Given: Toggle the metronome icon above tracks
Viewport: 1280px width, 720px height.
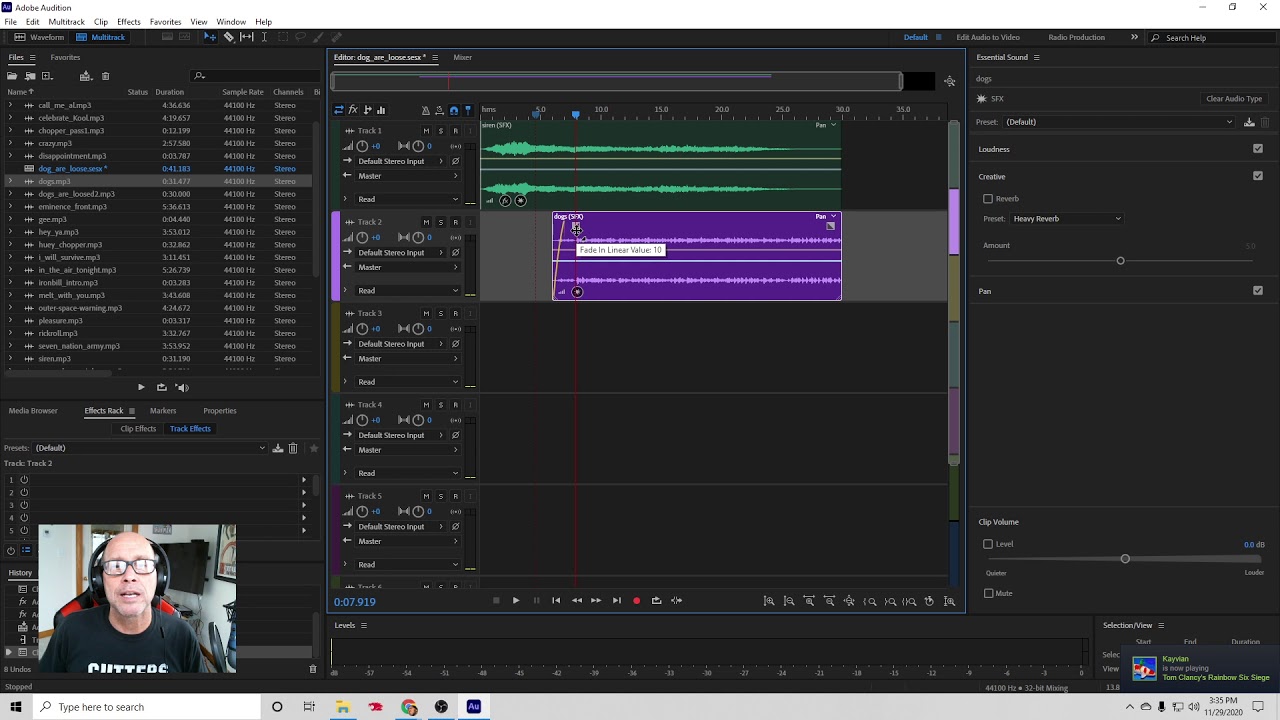Looking at the screenshot, I should (425, 110).
